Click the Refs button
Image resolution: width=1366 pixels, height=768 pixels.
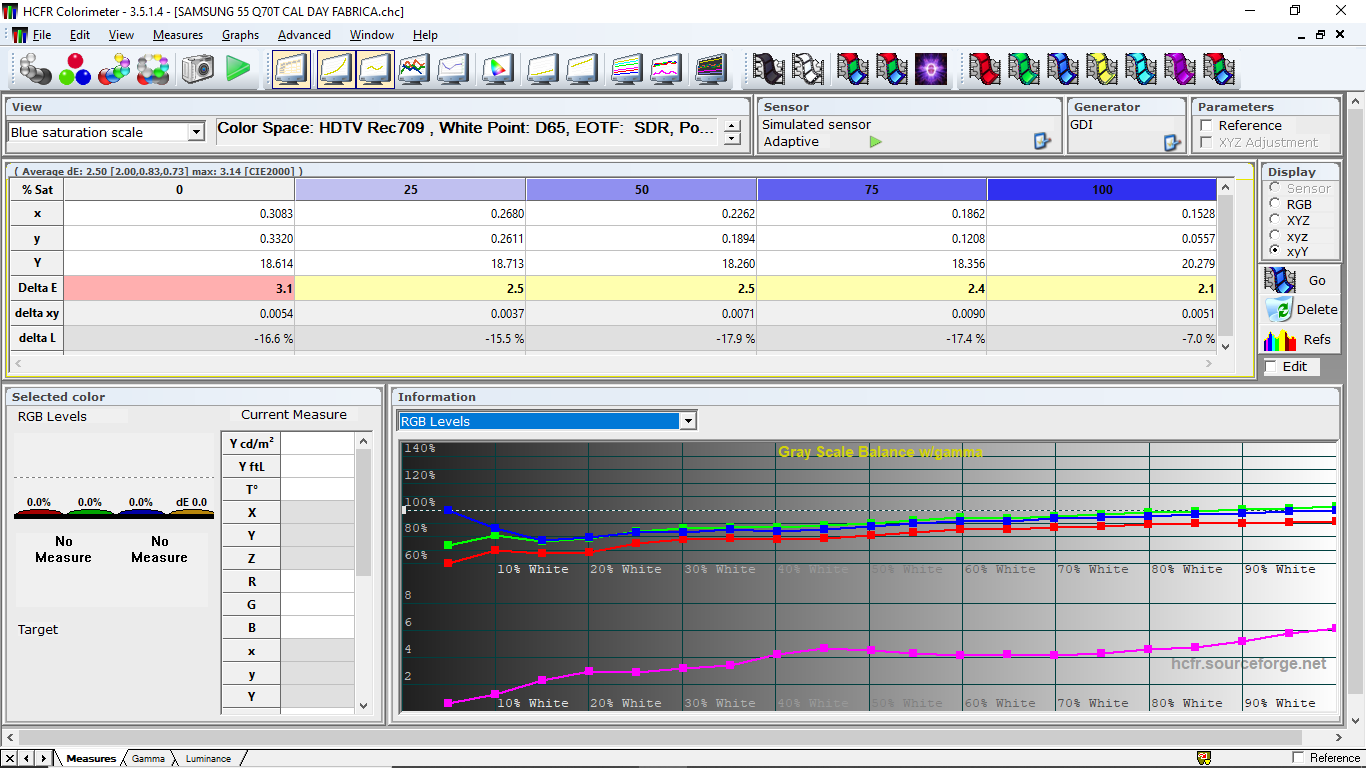tap(1300, 339)
